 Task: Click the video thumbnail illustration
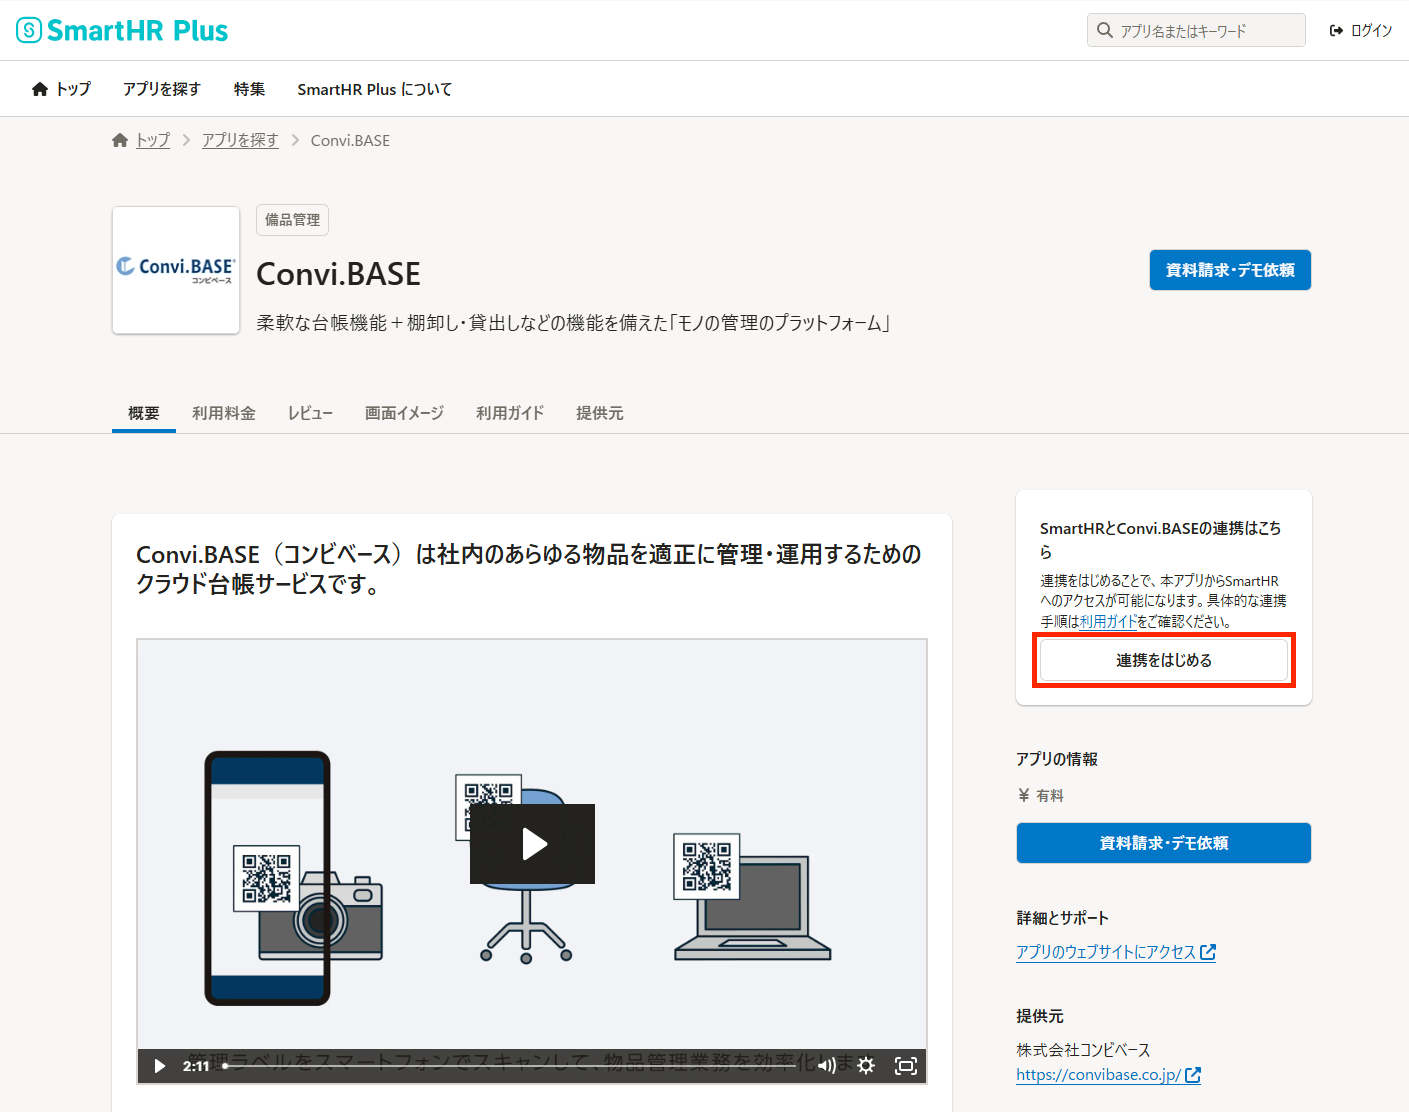click(532, 860)
